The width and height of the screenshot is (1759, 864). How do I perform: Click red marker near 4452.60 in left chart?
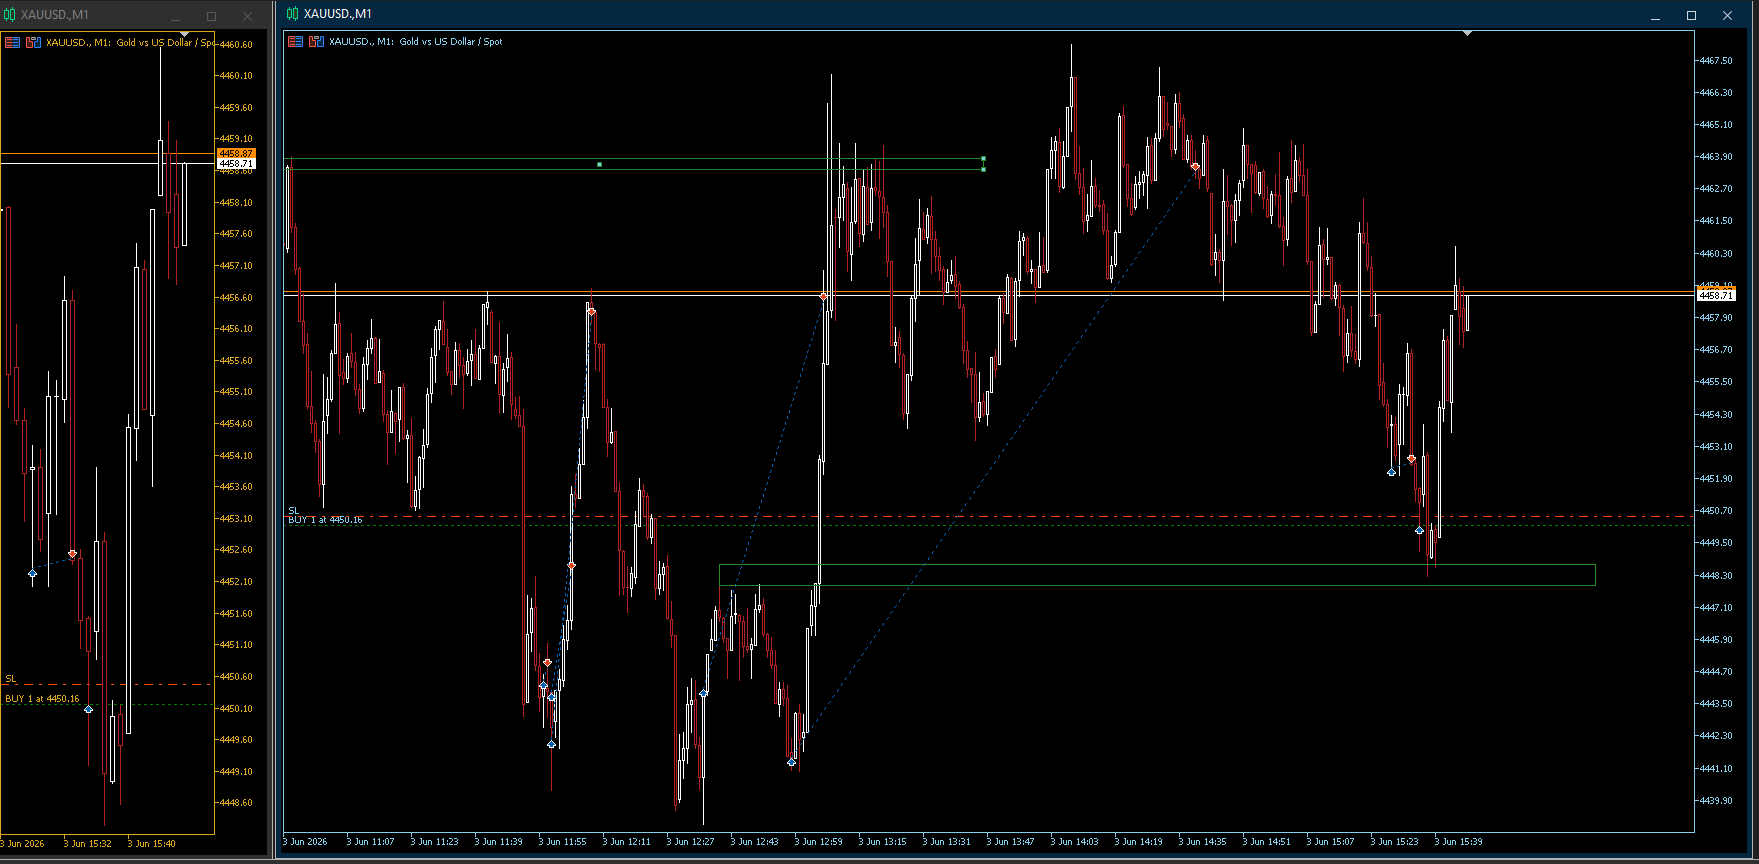click(72, 554)
